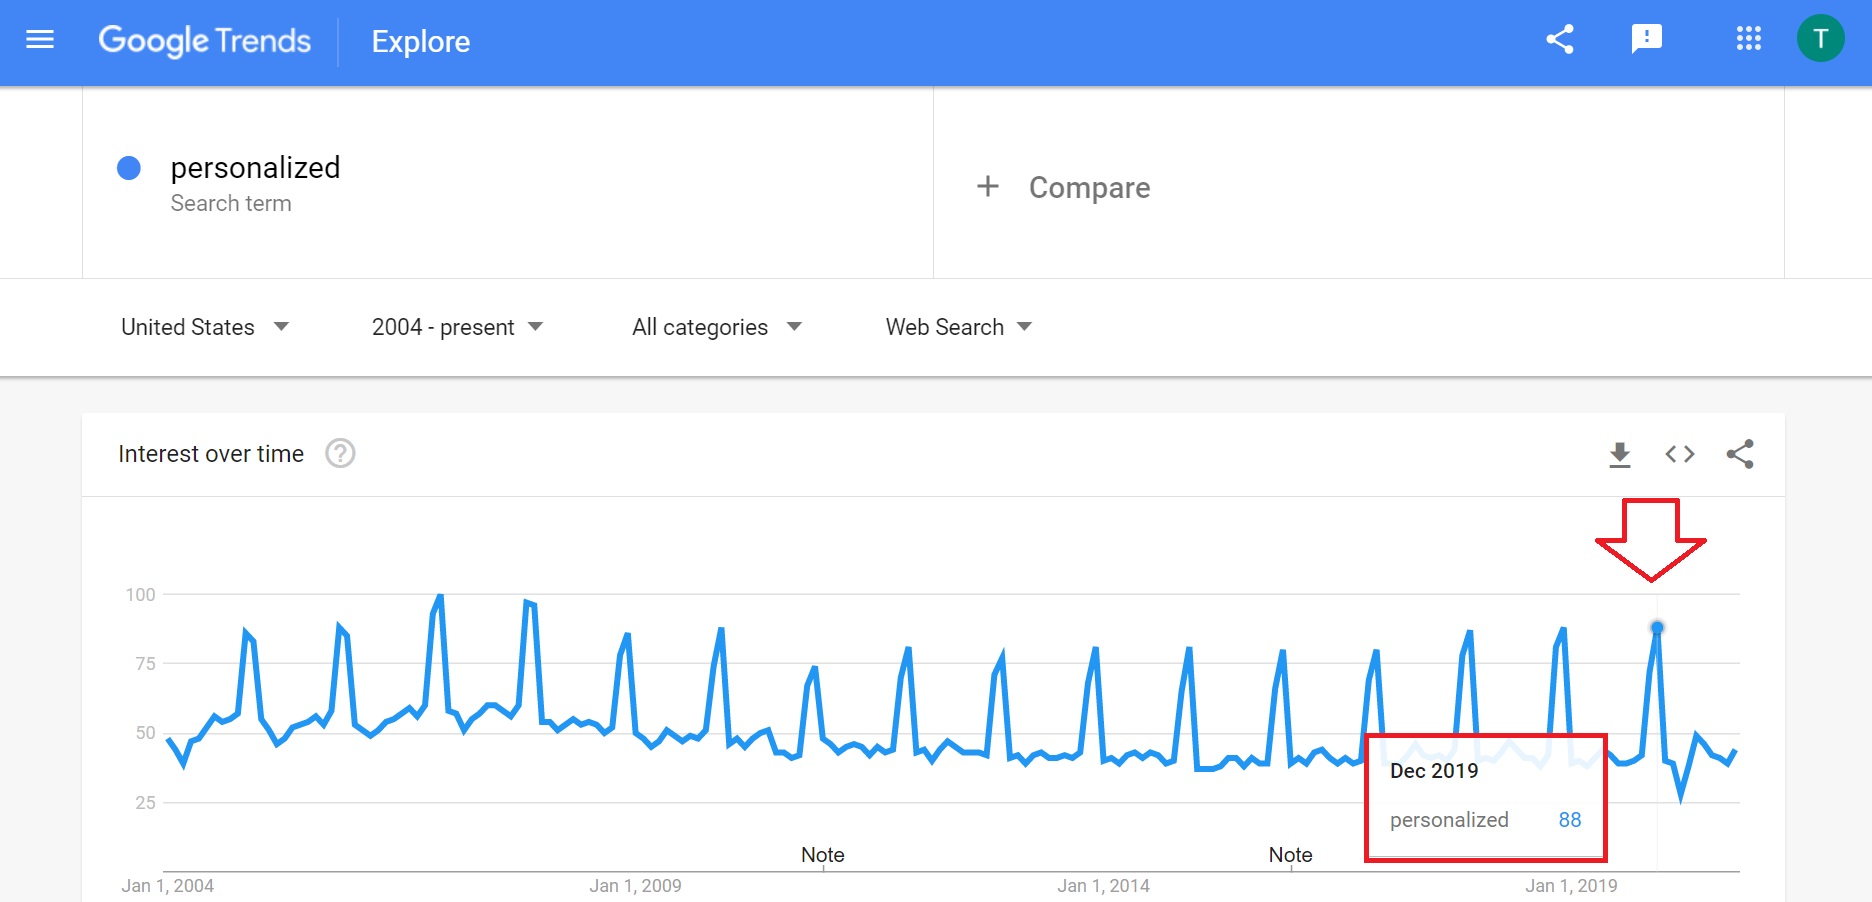Click the green T account avatar
1872x902 pixels.
coord(1820,40)
